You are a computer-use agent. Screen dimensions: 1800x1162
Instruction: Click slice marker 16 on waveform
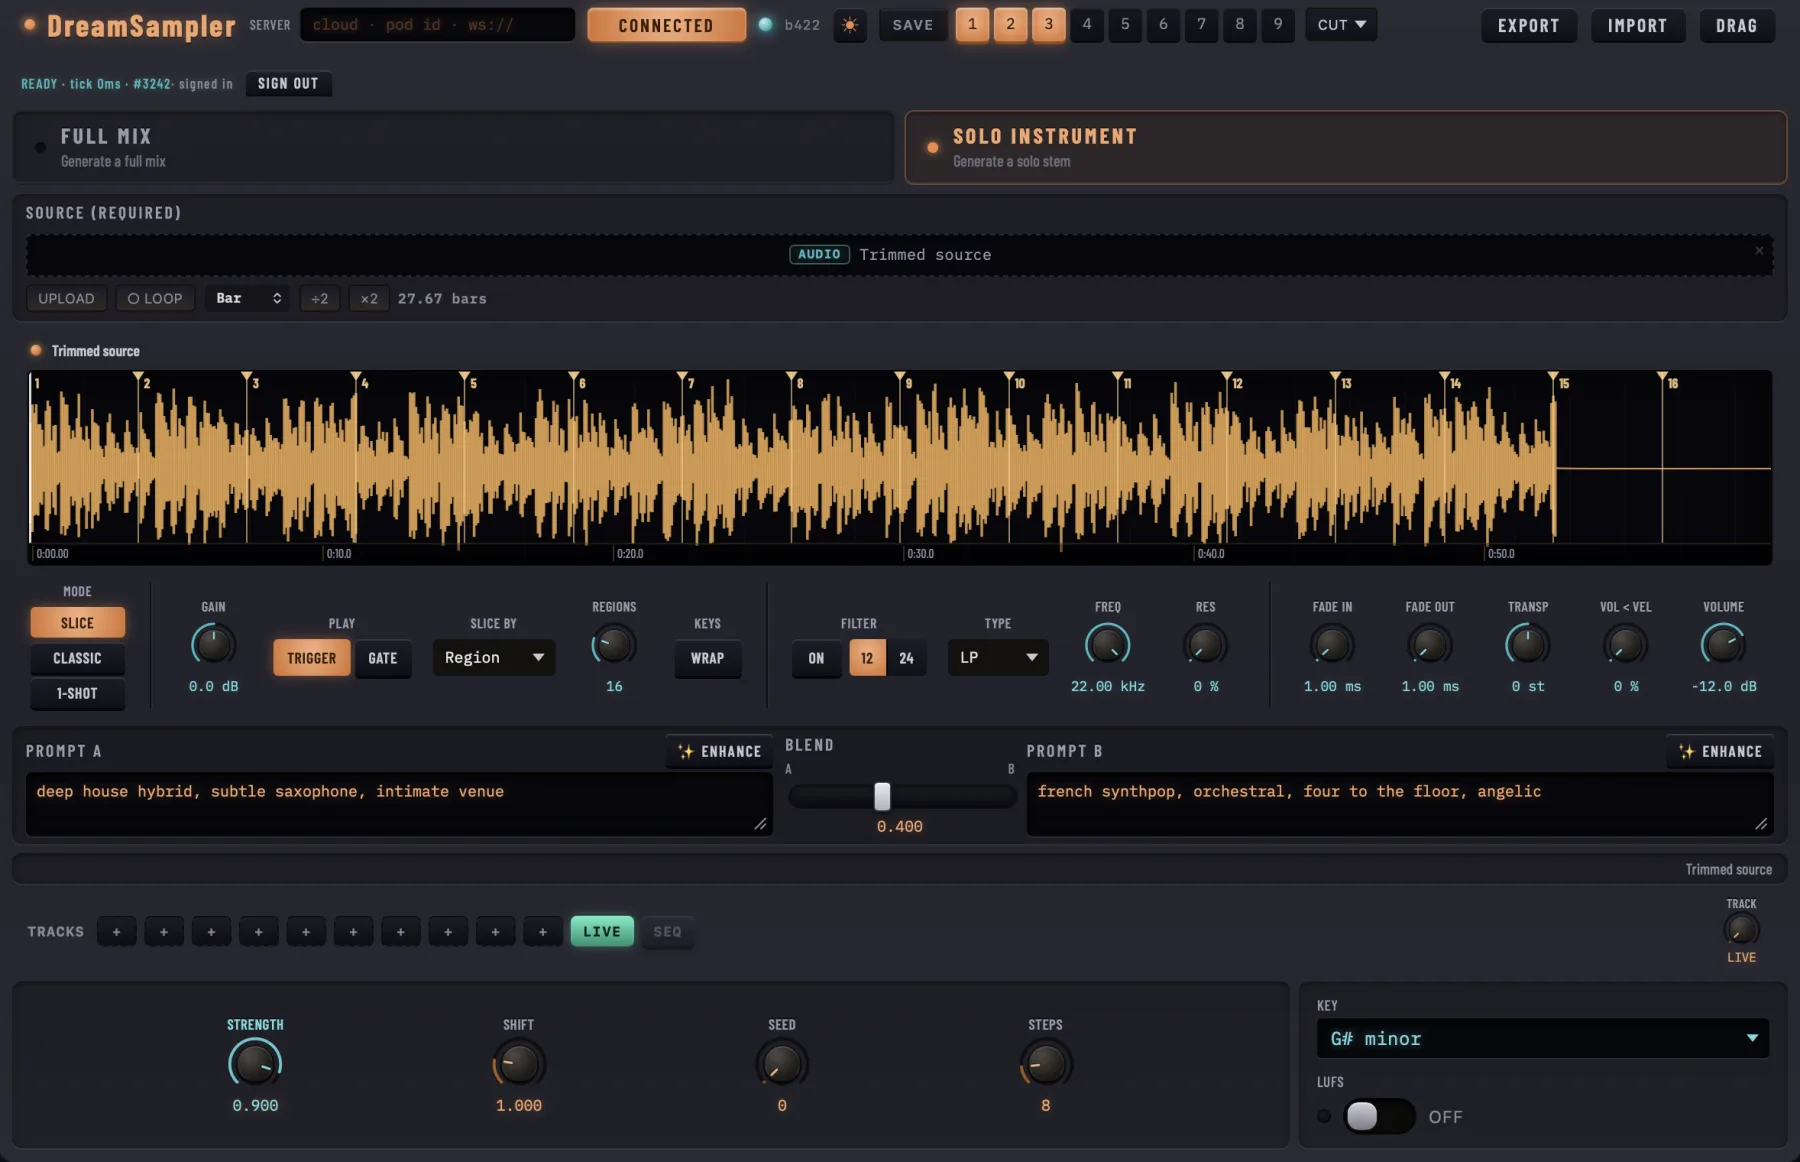[1662, 378]
